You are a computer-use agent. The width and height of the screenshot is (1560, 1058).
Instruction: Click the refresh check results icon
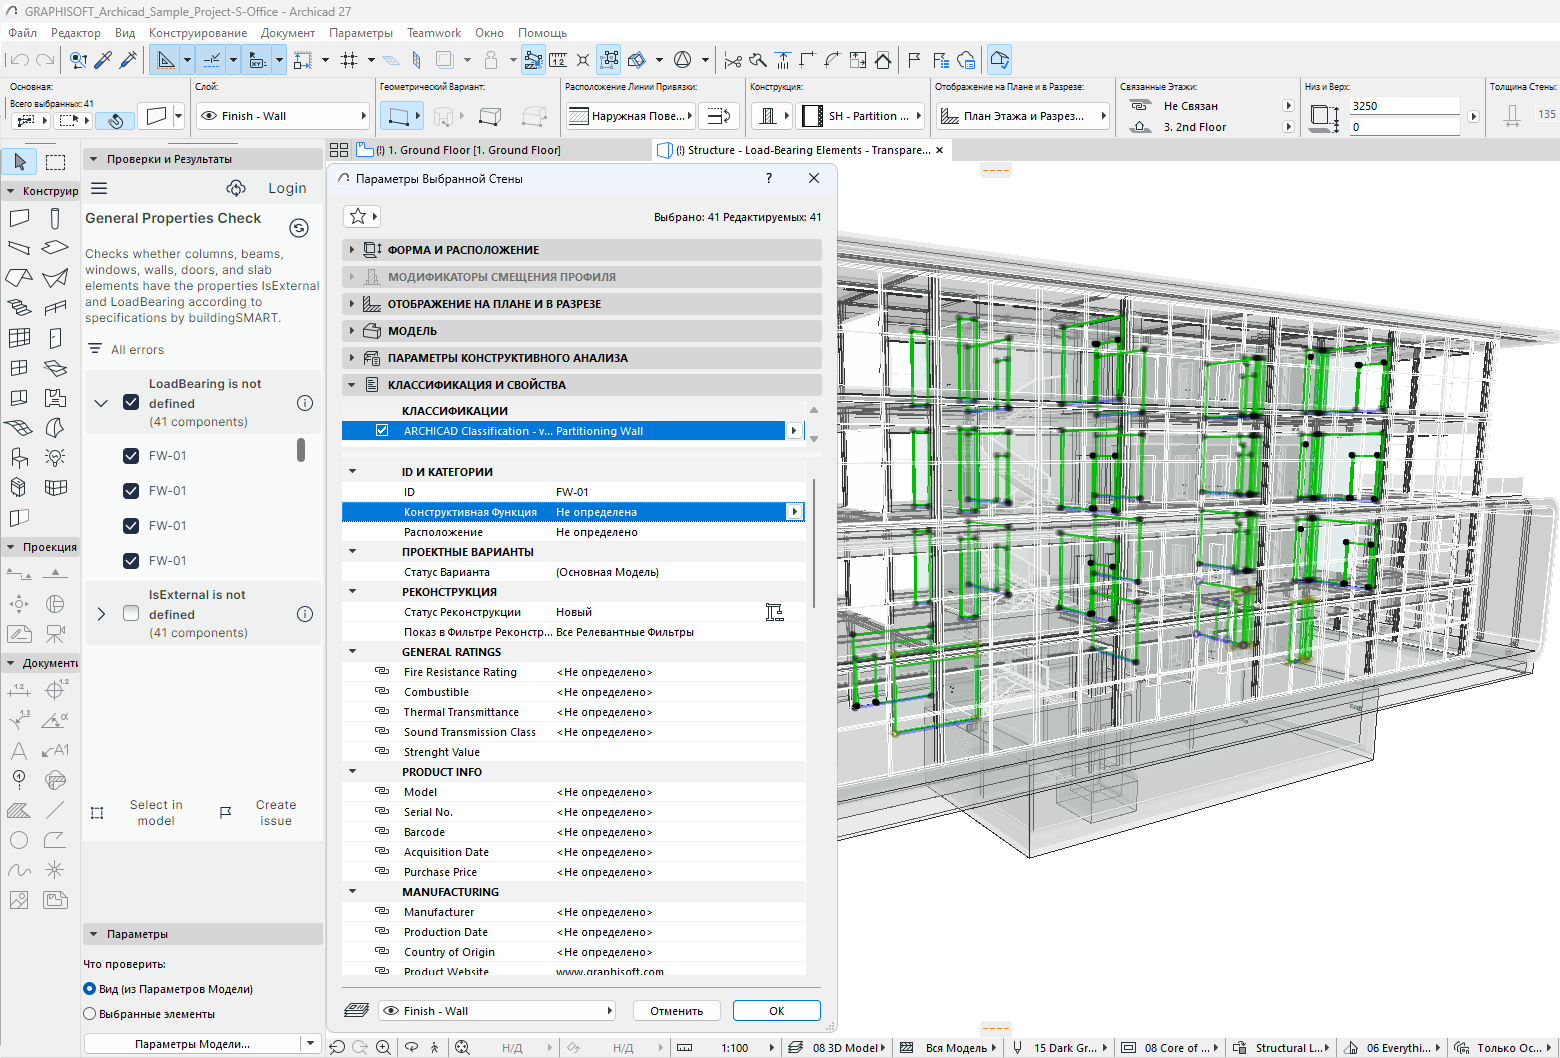(x=299, y=228)
